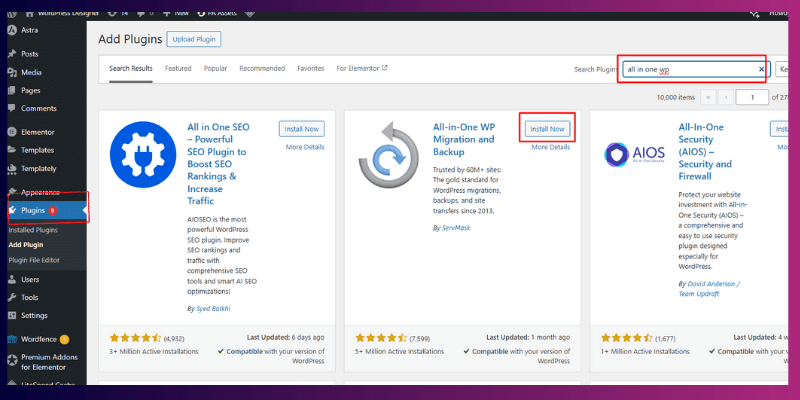The width and height of the screenshot is (800, 400).
Task: Switch to the Featured tab
Action: click(x=178, y=68)
